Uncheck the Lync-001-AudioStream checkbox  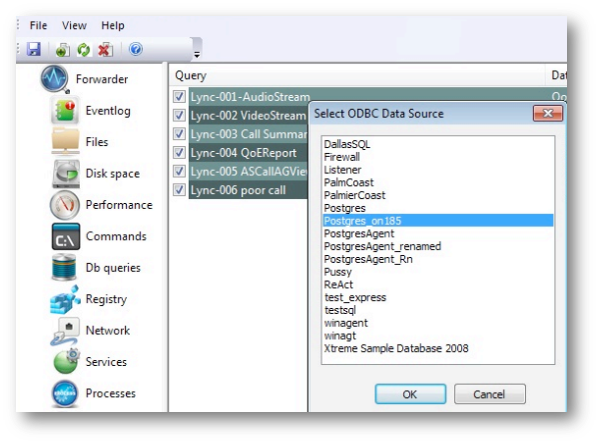click(179, 96)
